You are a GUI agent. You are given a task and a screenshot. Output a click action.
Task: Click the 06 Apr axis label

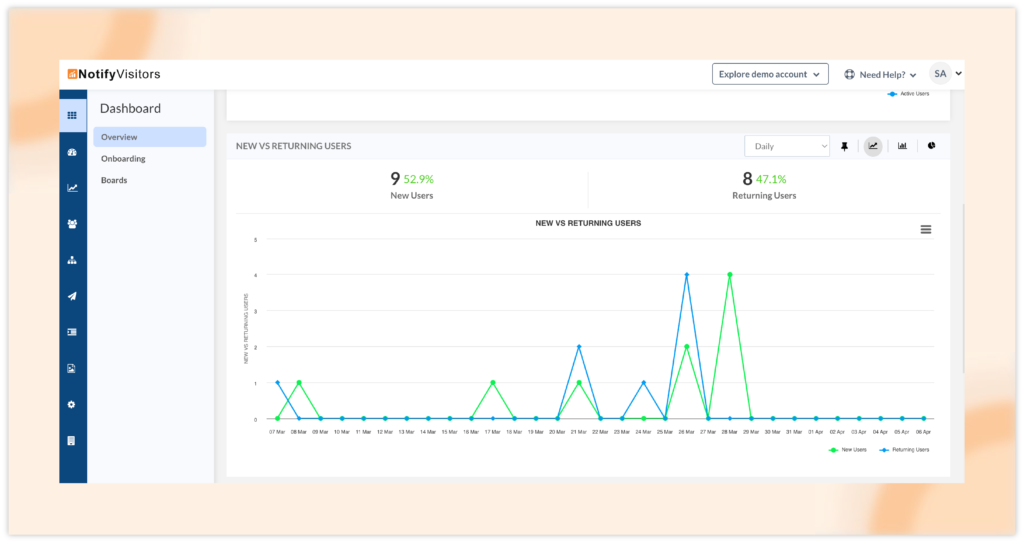point(923,432)
